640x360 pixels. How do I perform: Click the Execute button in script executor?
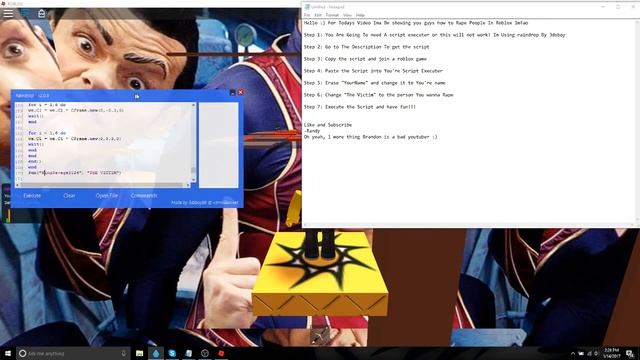coord(32,196)
